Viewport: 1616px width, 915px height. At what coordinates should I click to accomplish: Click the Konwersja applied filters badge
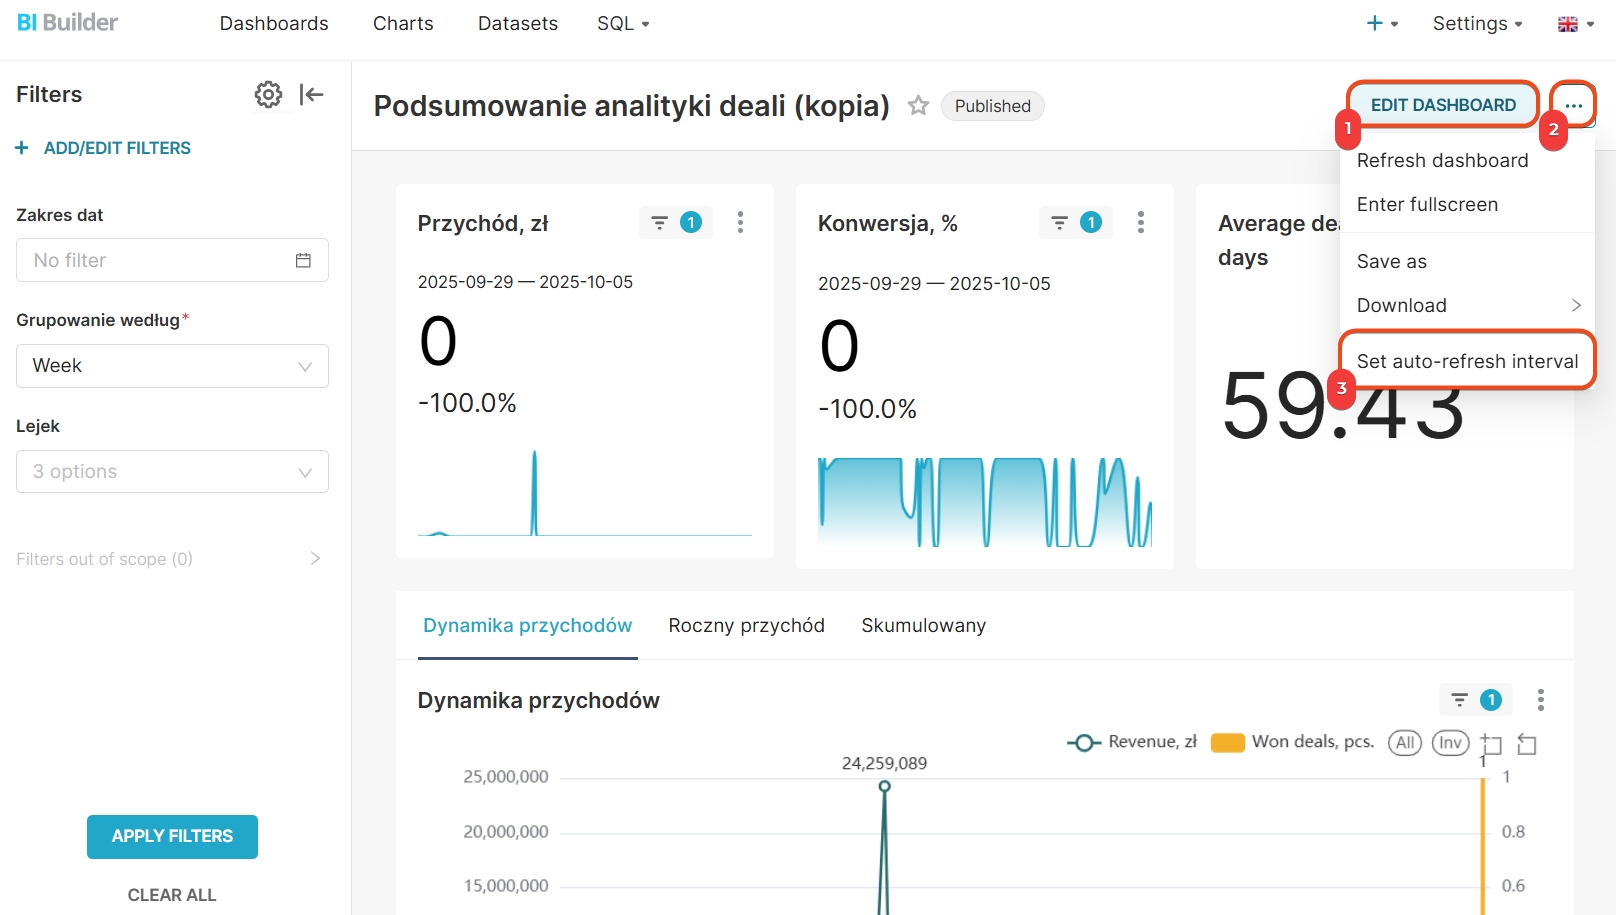1076,222
